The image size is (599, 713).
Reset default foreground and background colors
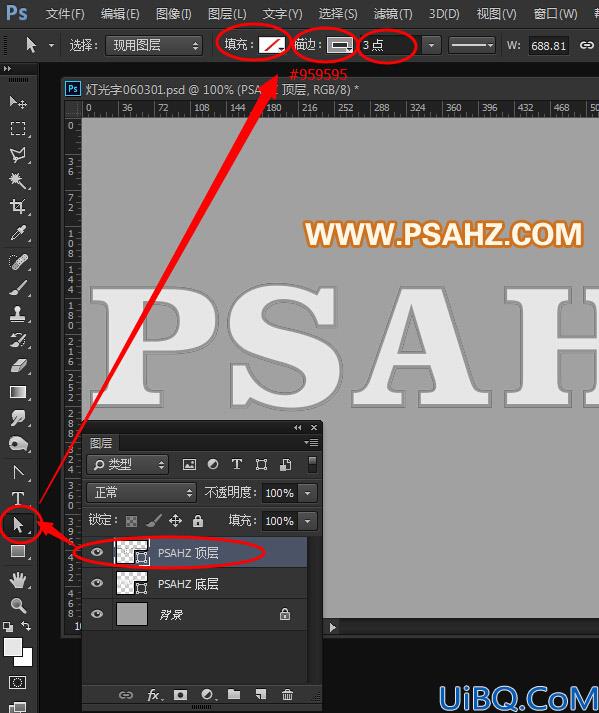[x=8, y=627]
